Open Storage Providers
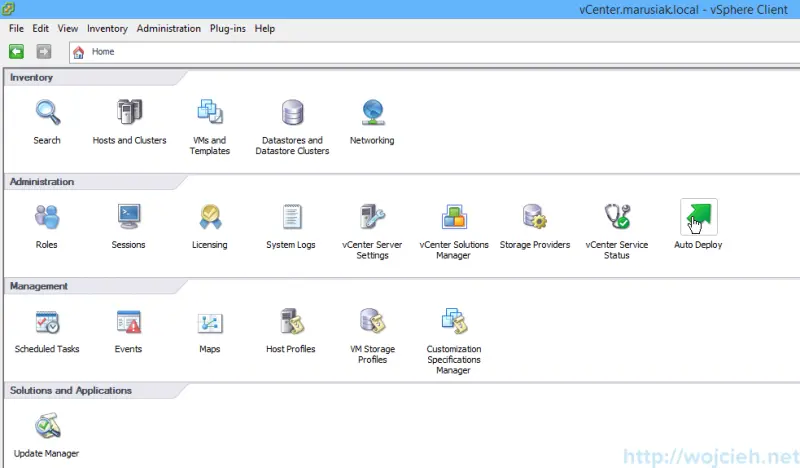Image resolution: width=800 pixels, height=468 pixels. 535,217
